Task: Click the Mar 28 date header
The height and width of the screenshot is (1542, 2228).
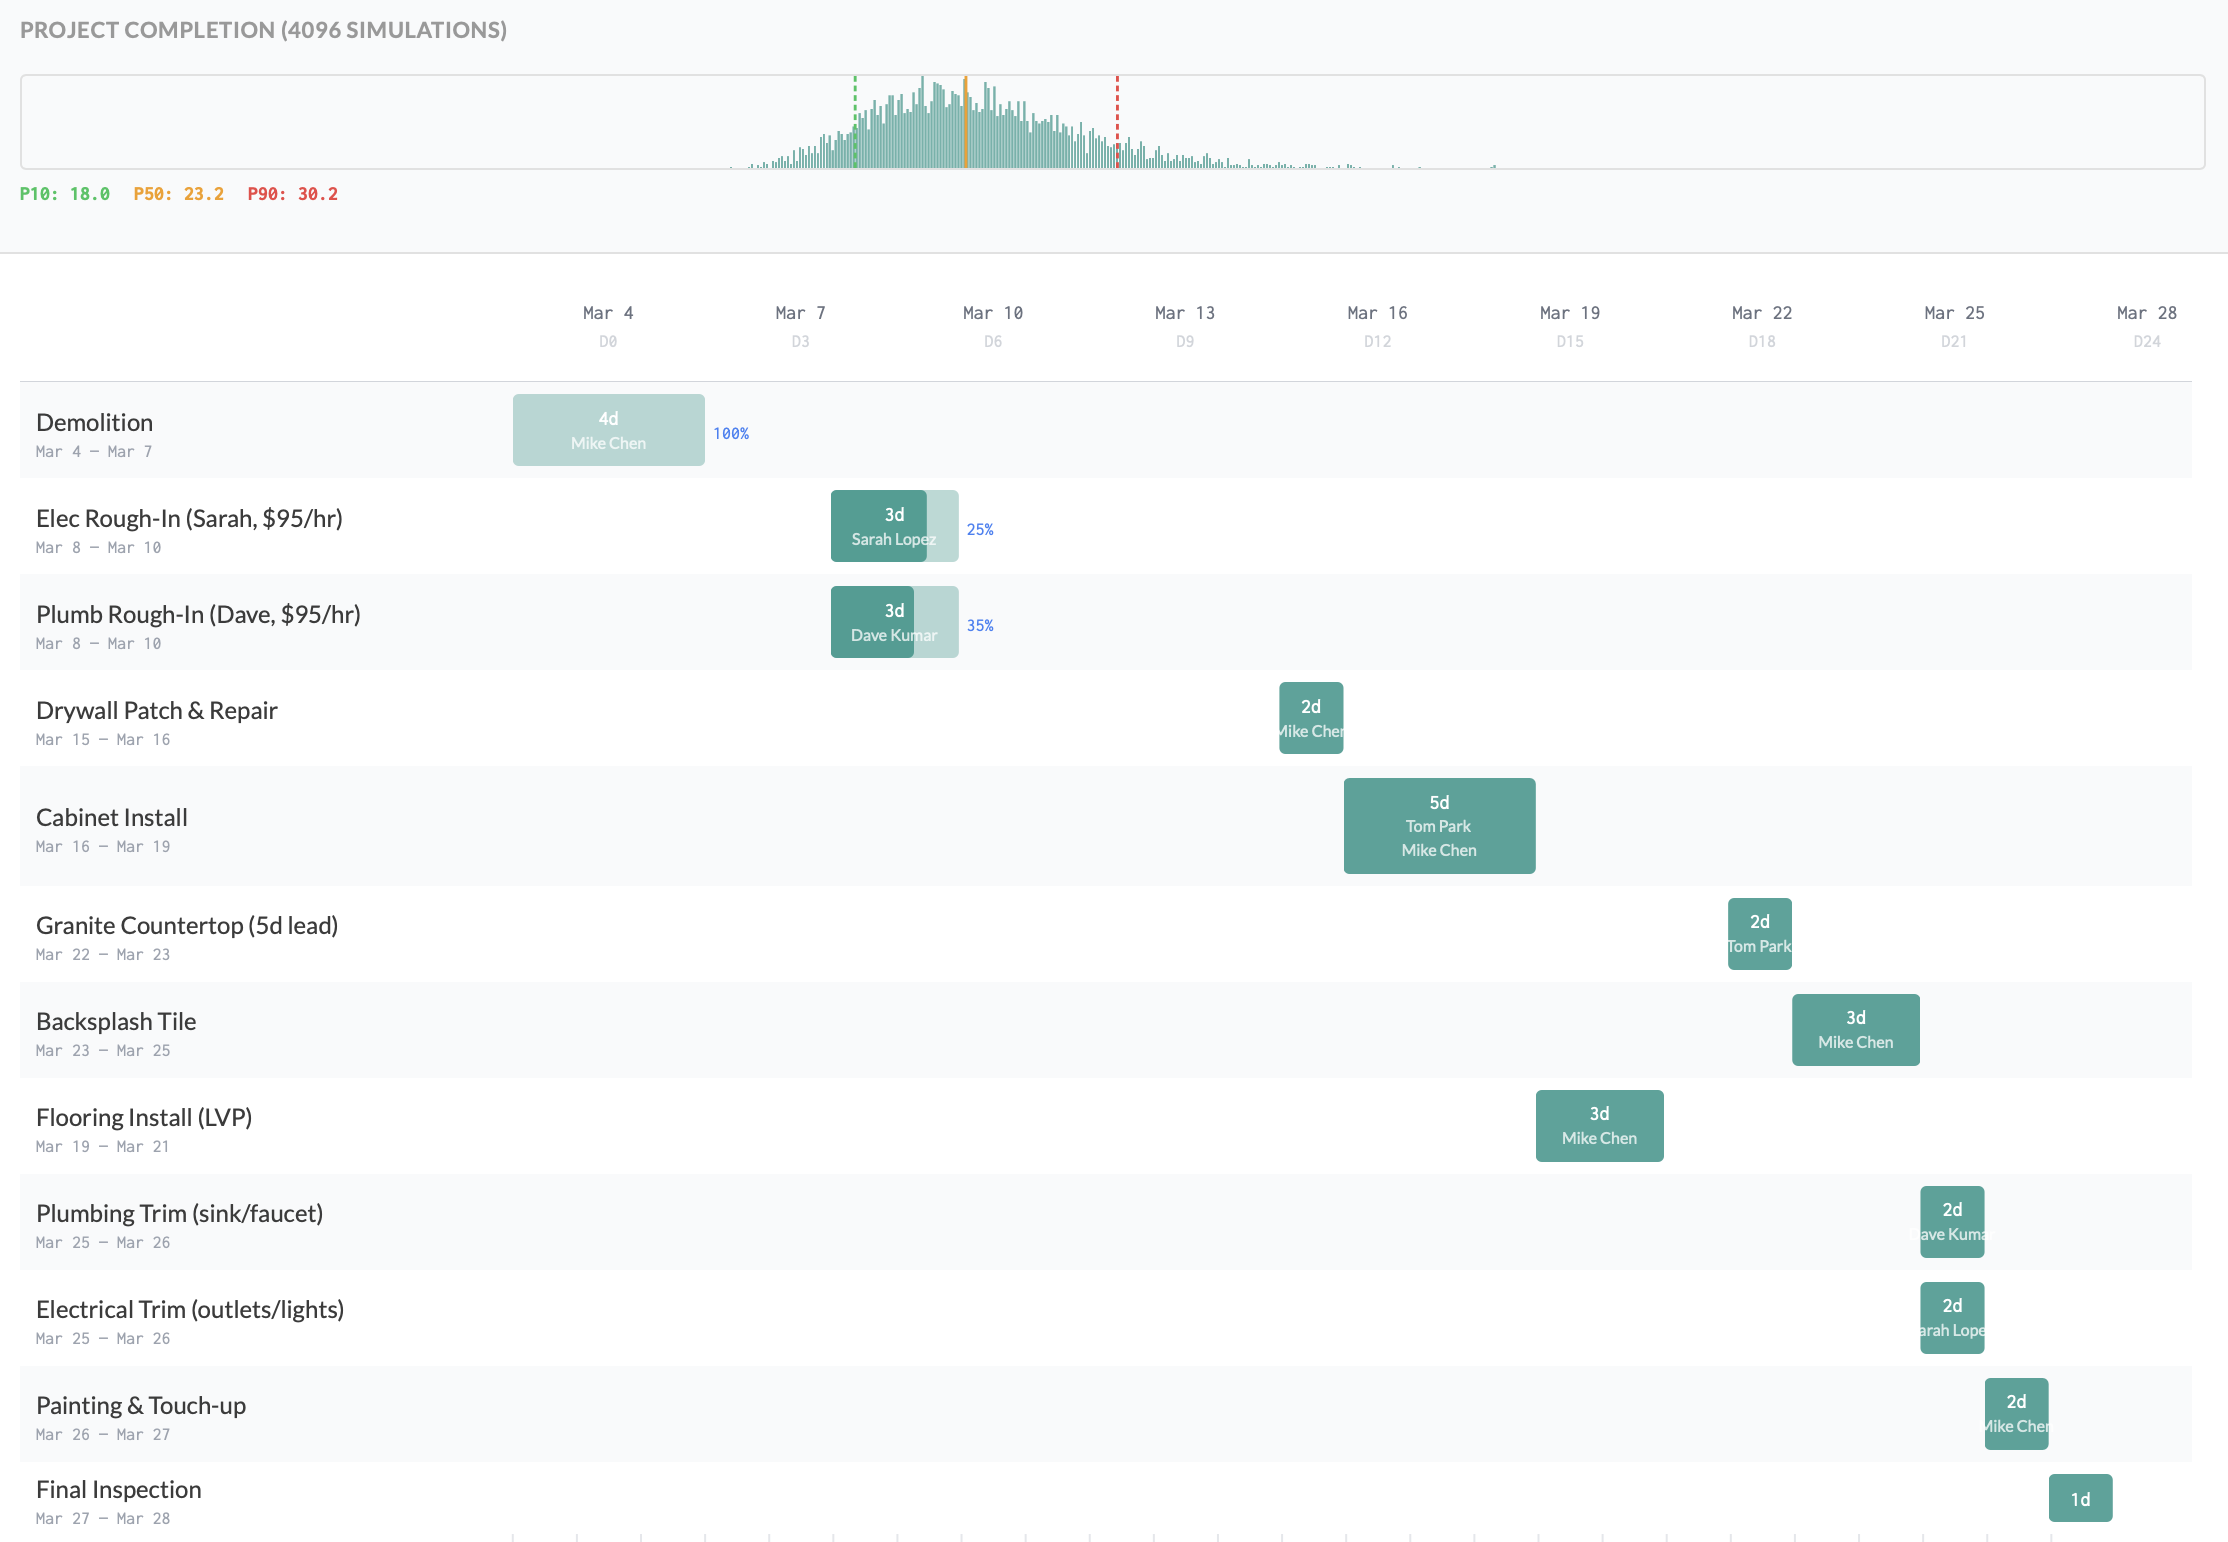Action: coord(2146,312)
